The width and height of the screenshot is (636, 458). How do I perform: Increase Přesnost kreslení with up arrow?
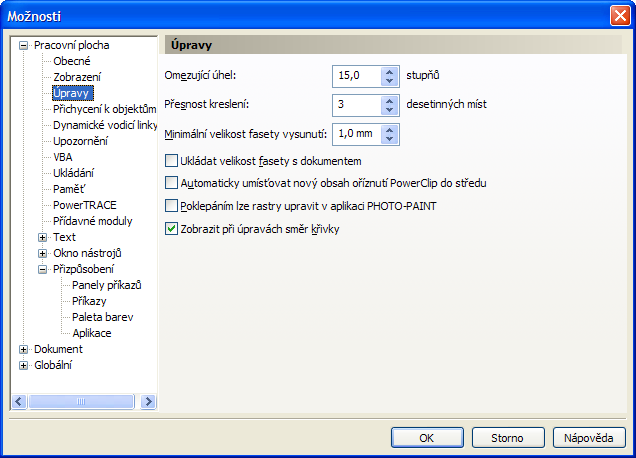click(389, 101)
